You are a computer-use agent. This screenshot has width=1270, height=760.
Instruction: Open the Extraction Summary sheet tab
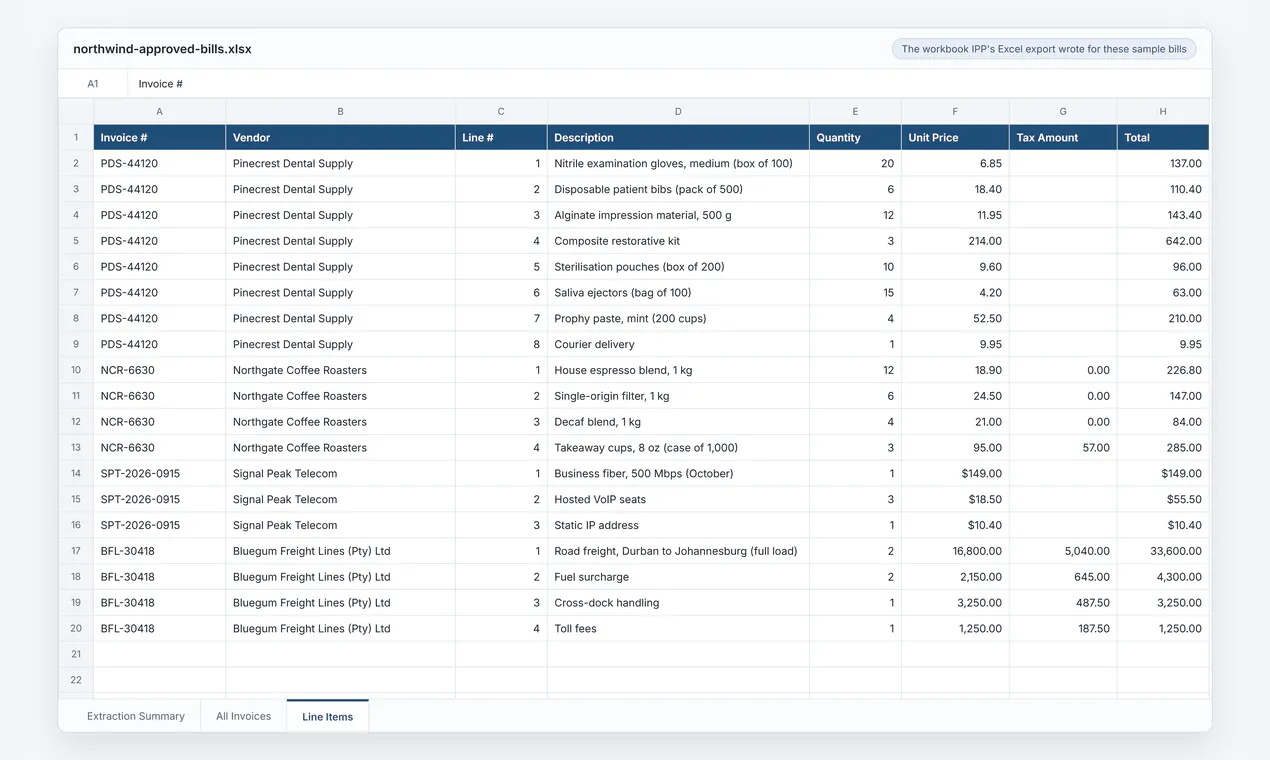pos(136,716)
